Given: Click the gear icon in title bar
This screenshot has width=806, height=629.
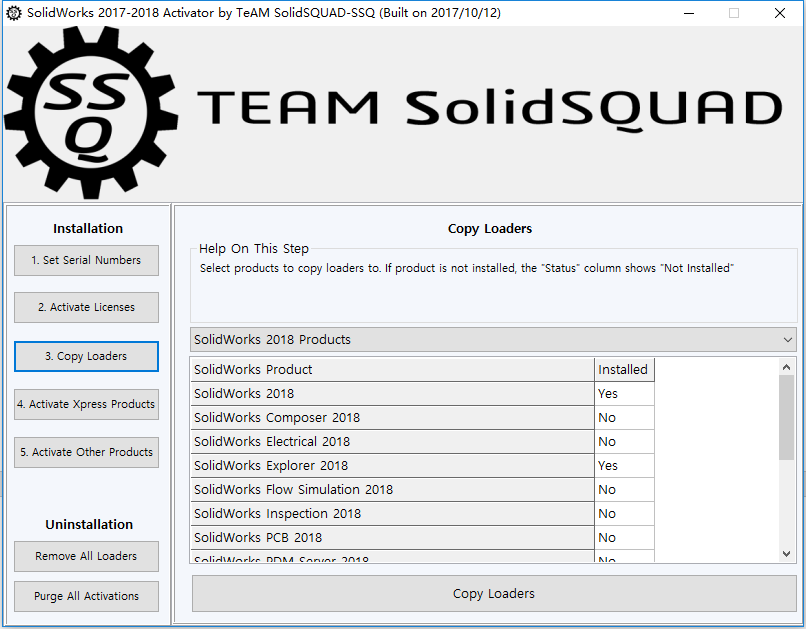Looking at the screenshot, I should pyautogui.click(x=13, y=13).
